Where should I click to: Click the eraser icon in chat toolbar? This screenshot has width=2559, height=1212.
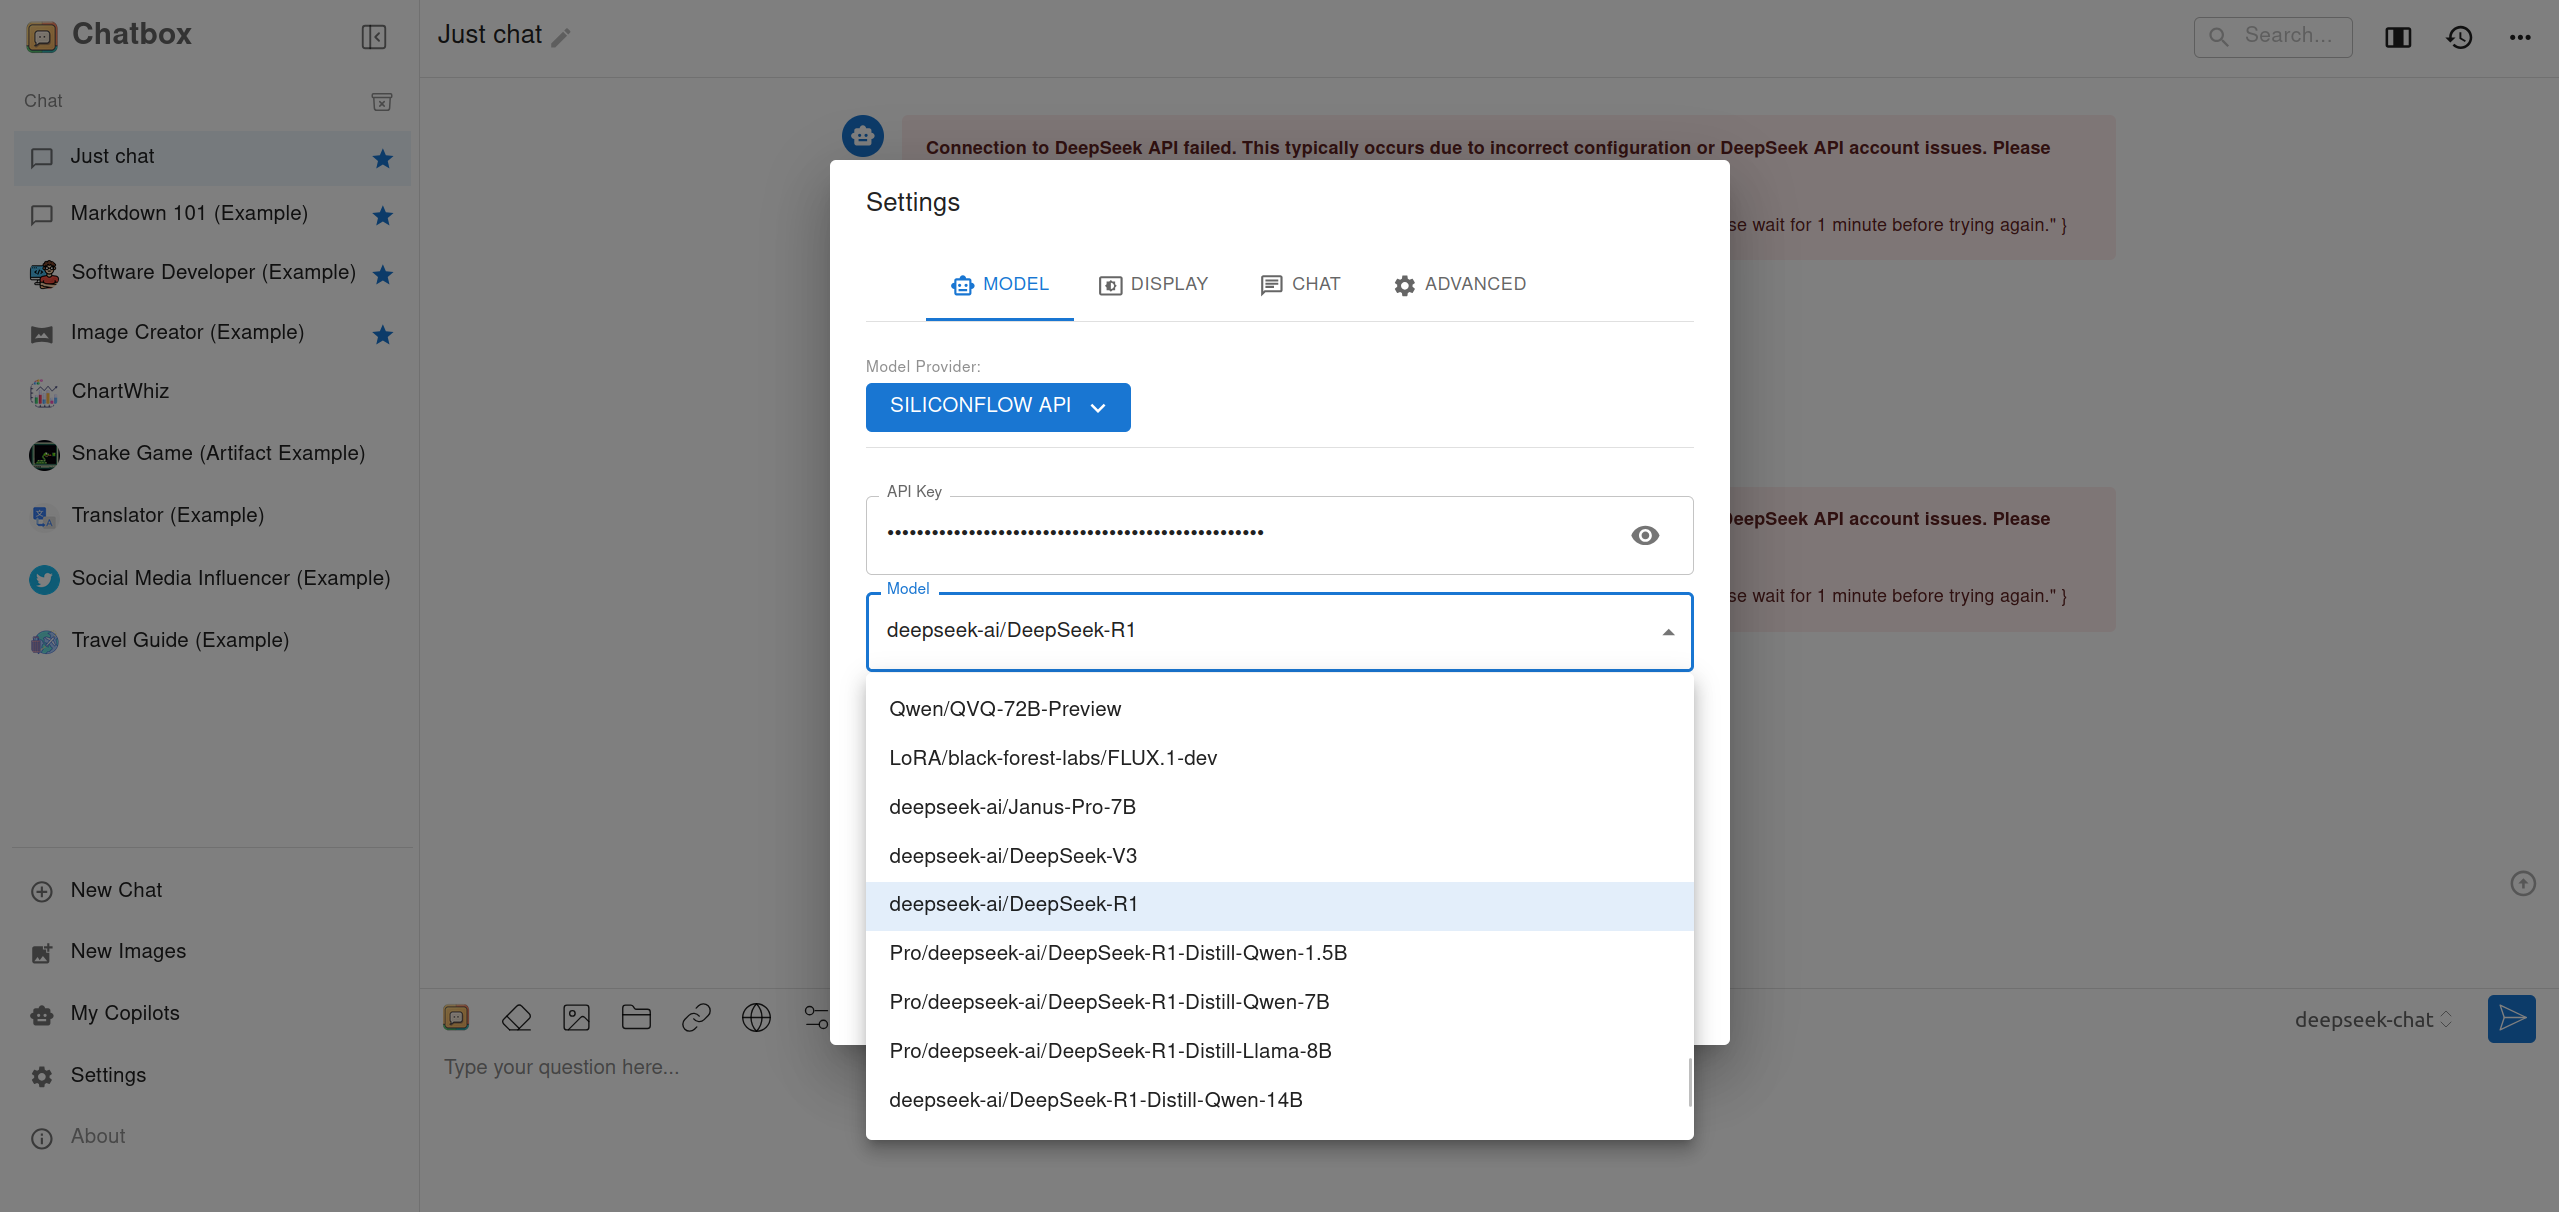[516, 1018]
